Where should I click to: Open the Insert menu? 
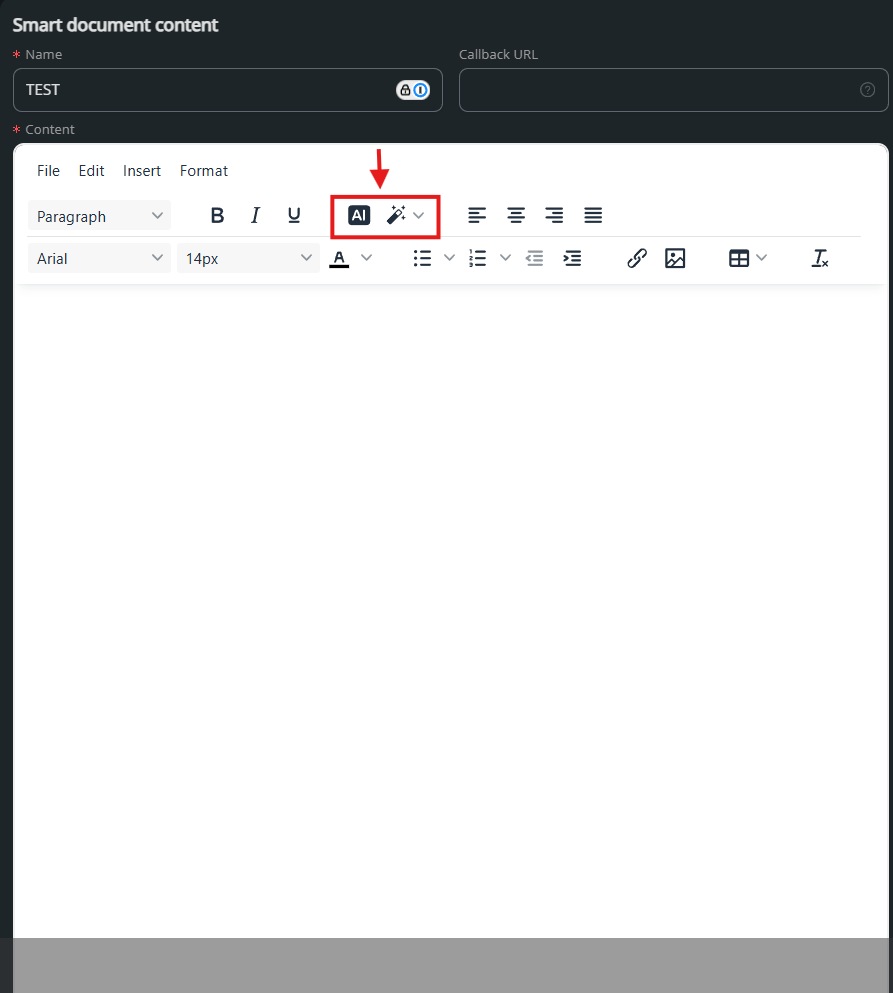pos(142,171)
